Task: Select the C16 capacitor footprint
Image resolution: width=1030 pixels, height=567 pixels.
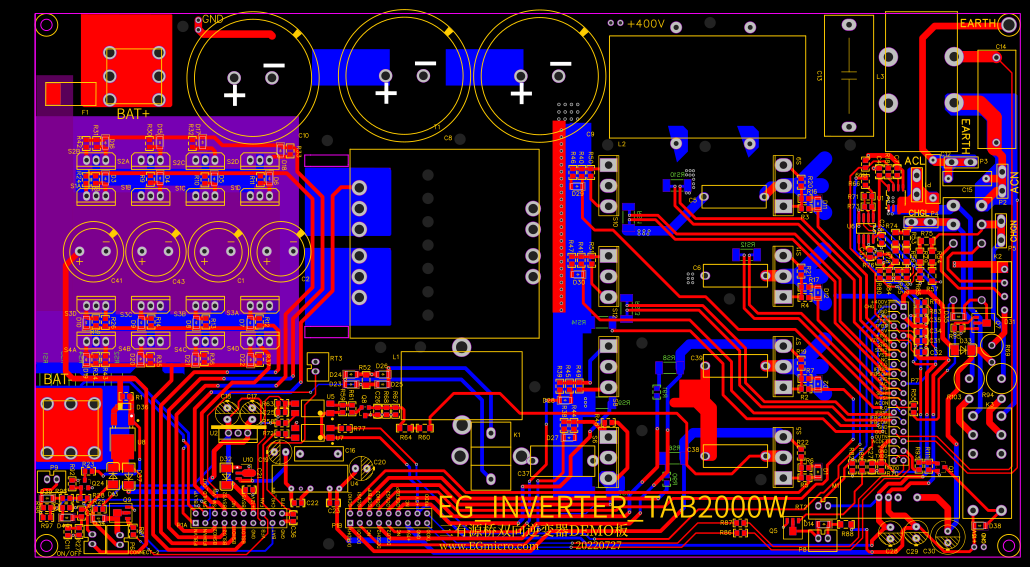Action: 319,453
